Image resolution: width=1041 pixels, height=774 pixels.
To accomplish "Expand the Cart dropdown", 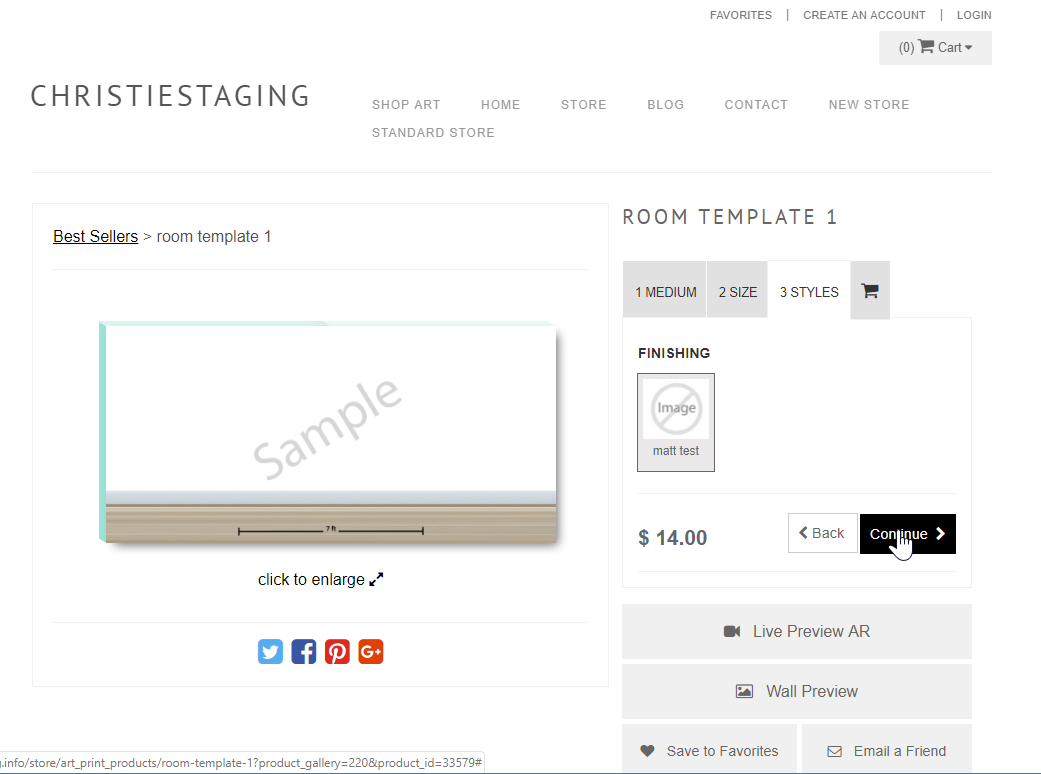I will click(x=935, y=47).
